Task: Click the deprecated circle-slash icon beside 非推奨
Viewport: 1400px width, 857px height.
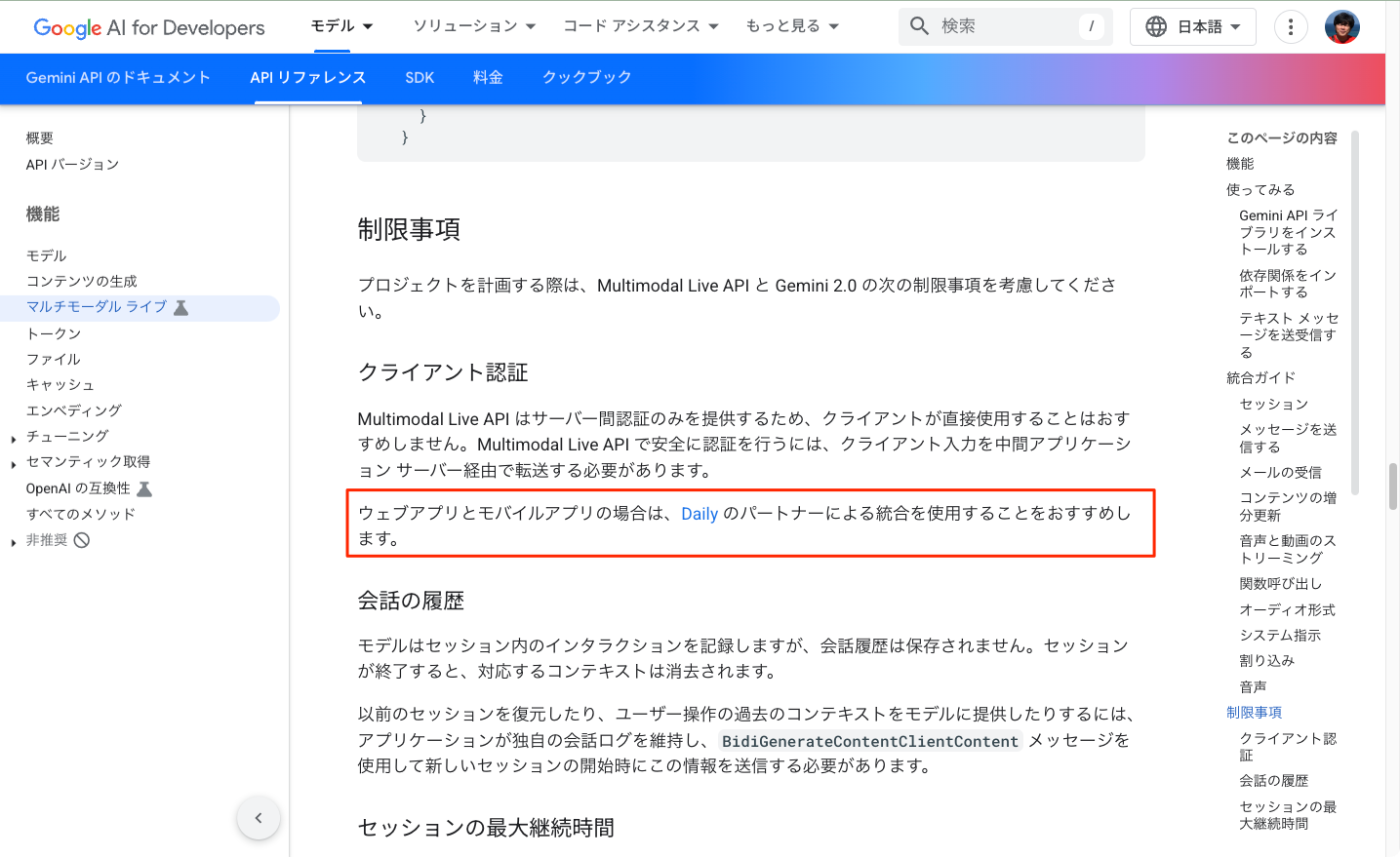Action: pyautogui.click(x=82, y=540)
